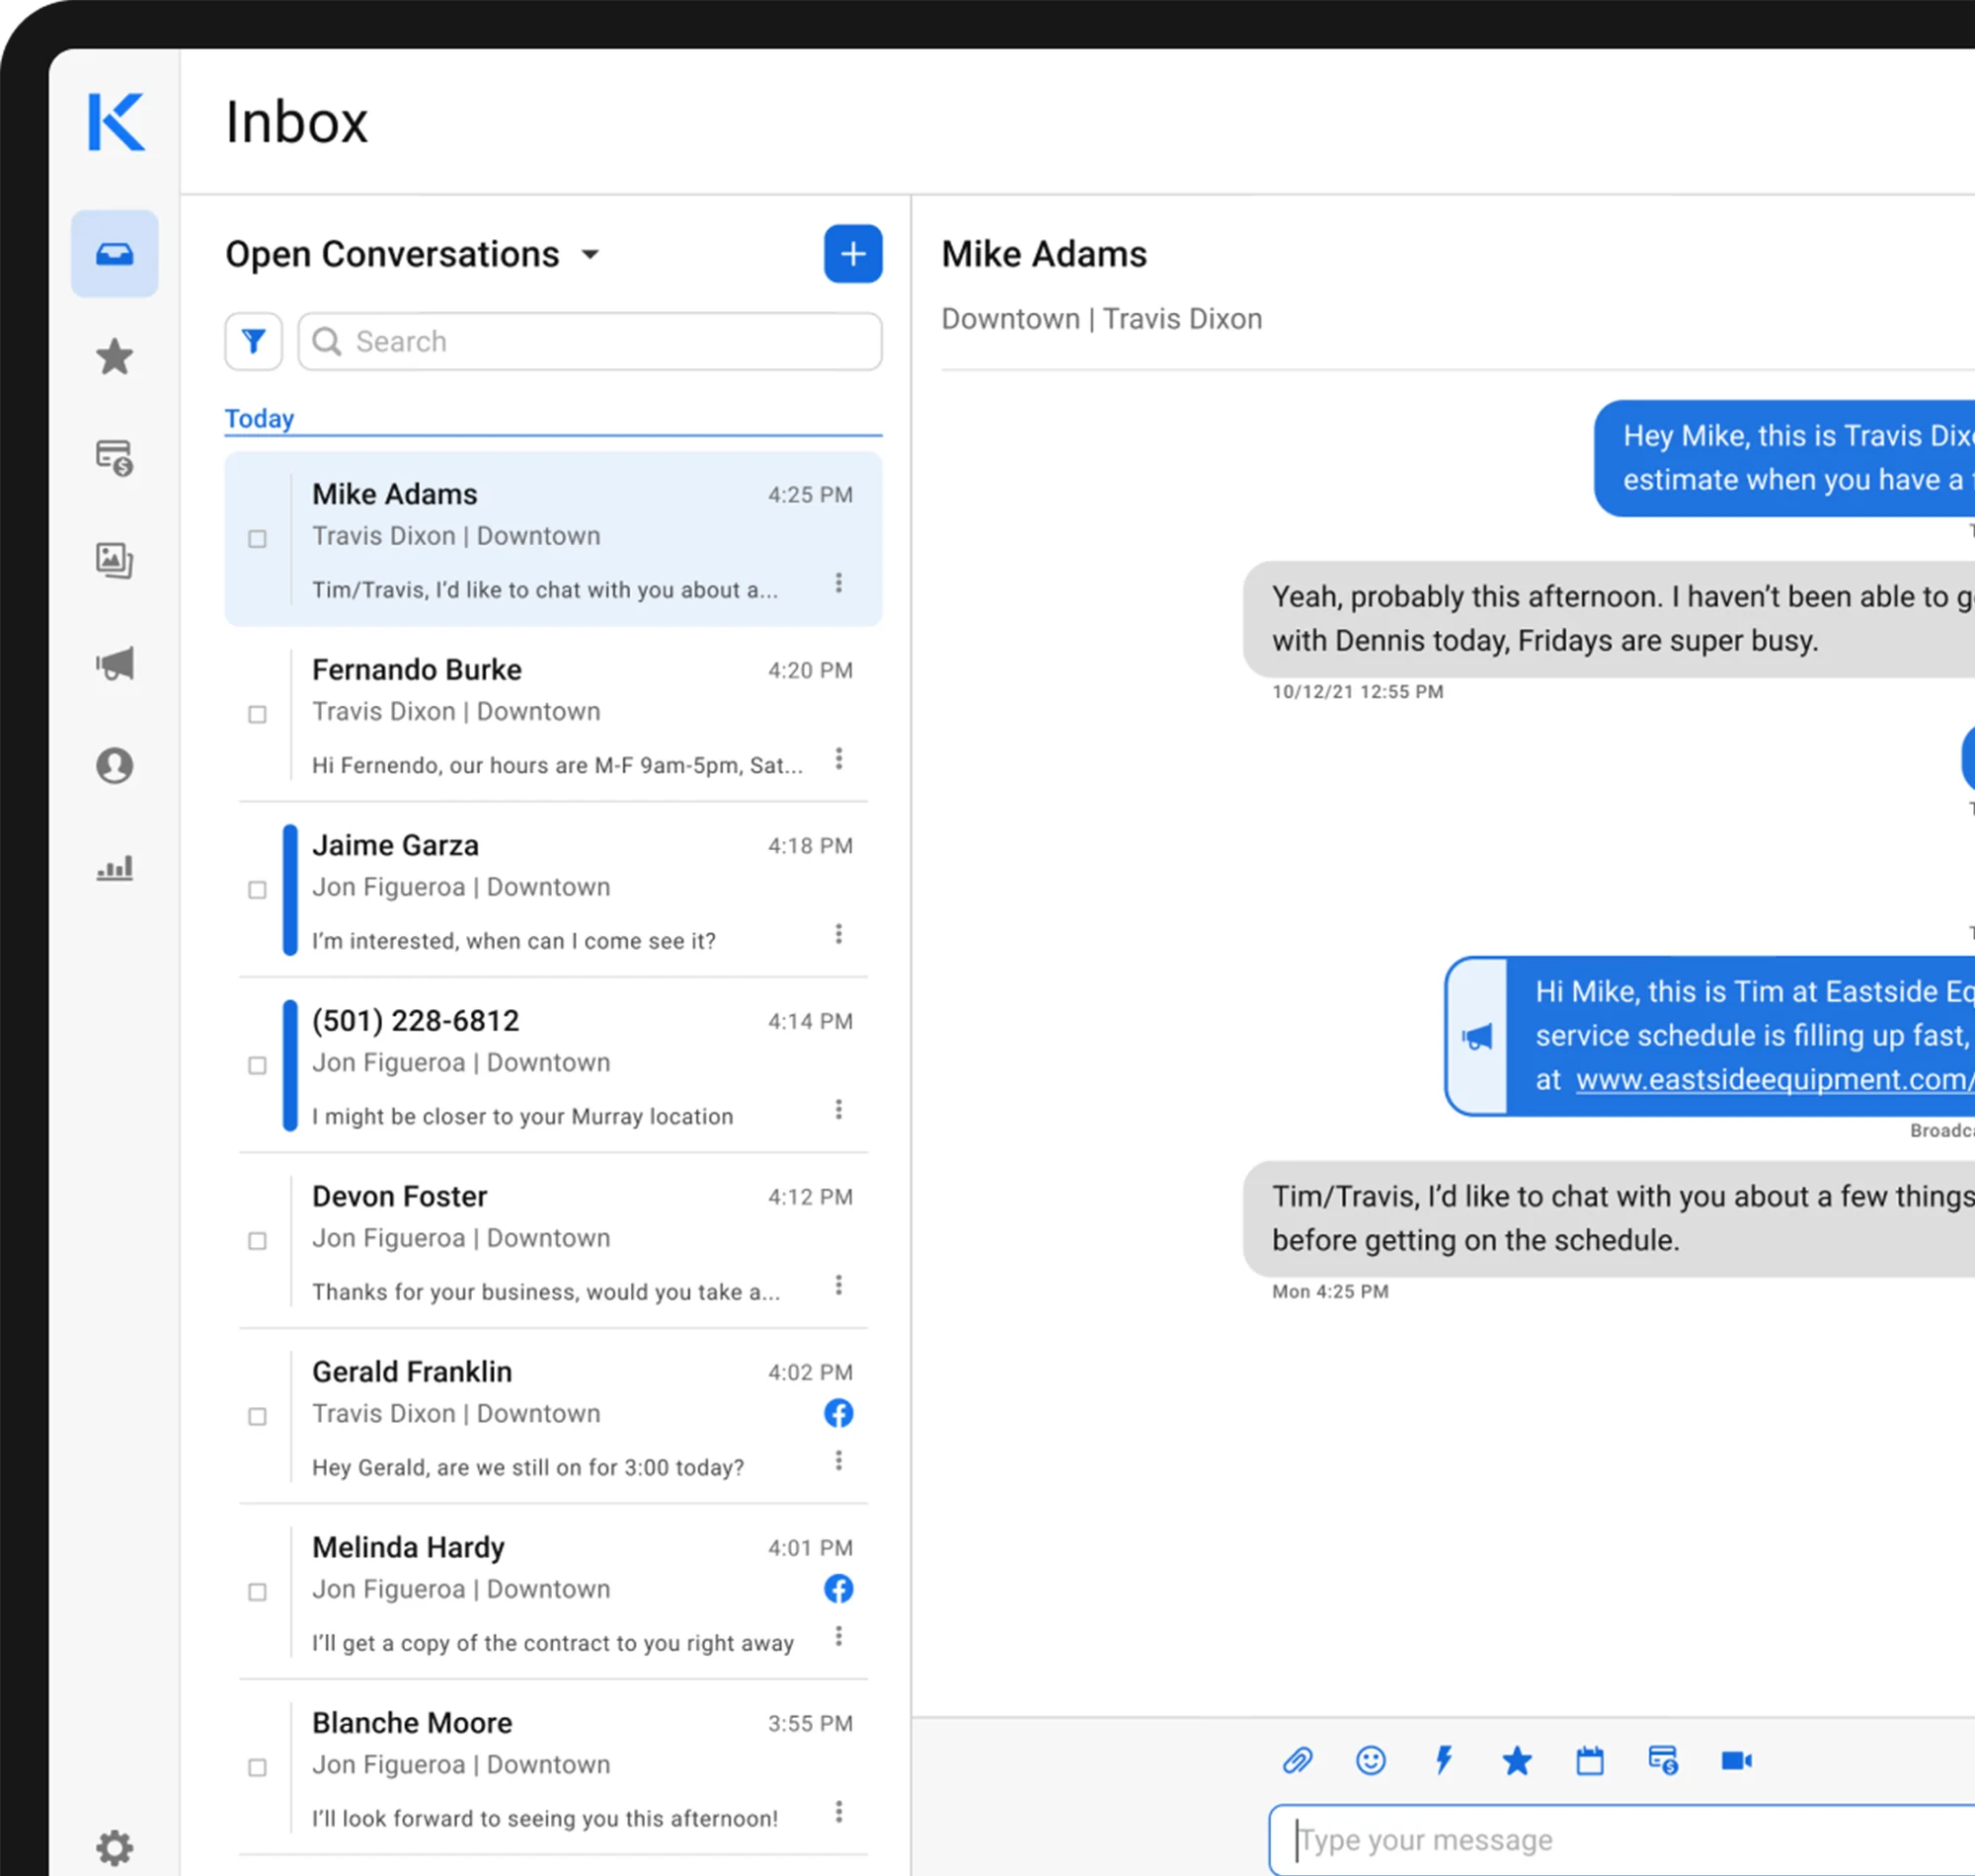Select the checkbox next to Fernando Burke
Viewport: 1975px width, 1876px height.
click(257, 714)
